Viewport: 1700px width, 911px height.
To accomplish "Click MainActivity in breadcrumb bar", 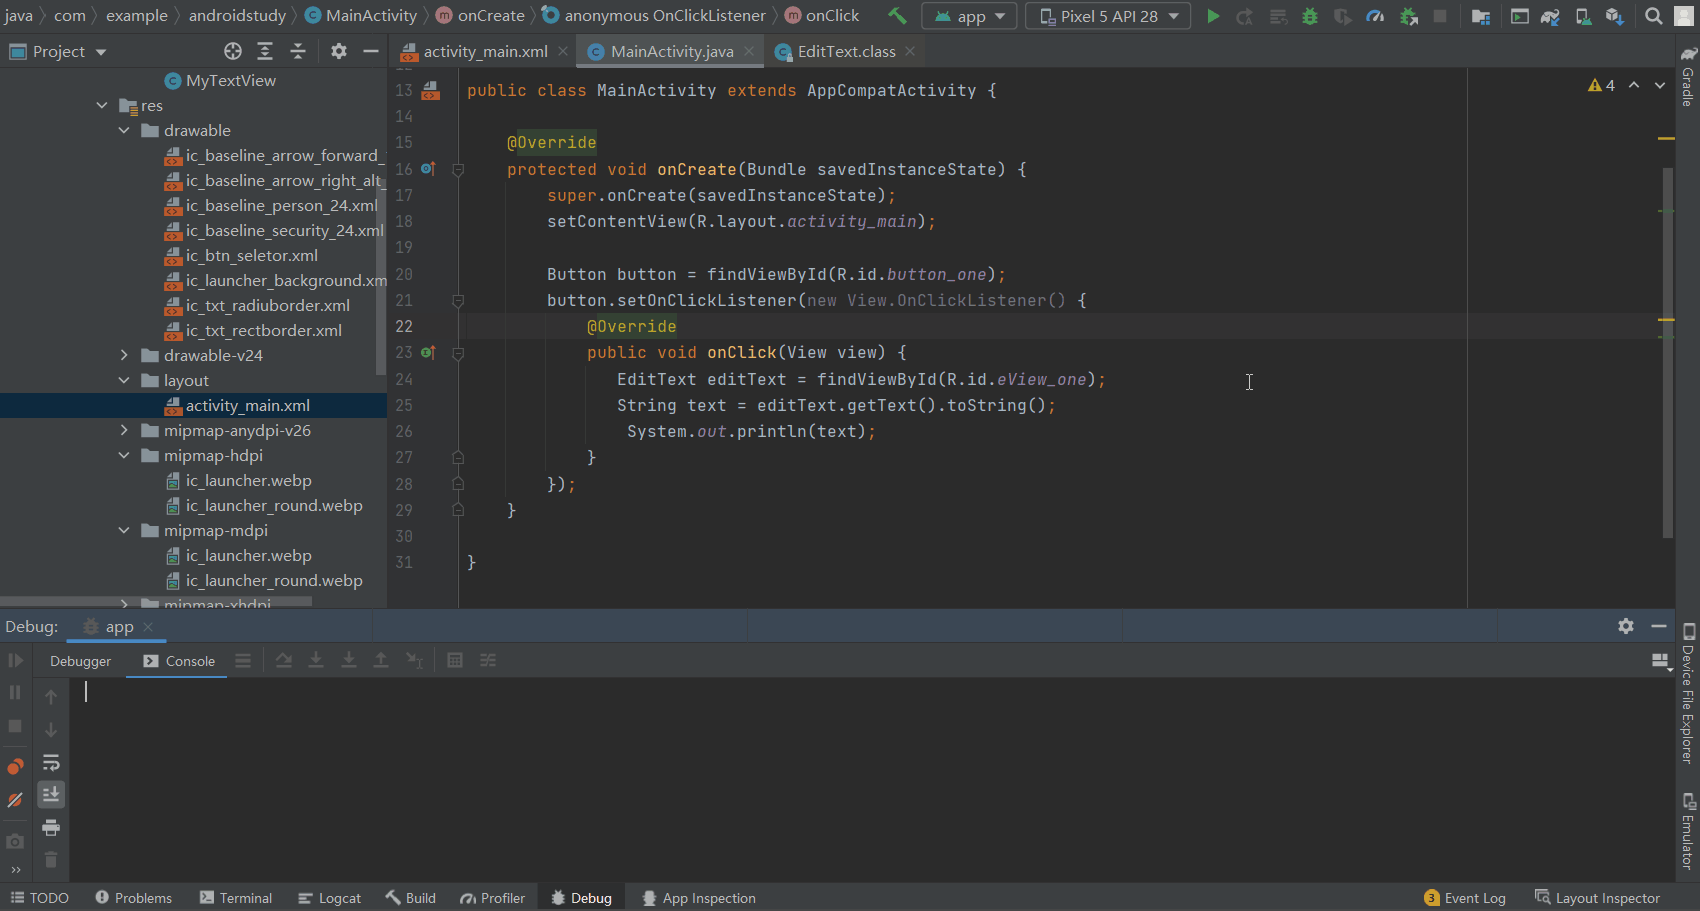I will (360, 16).
